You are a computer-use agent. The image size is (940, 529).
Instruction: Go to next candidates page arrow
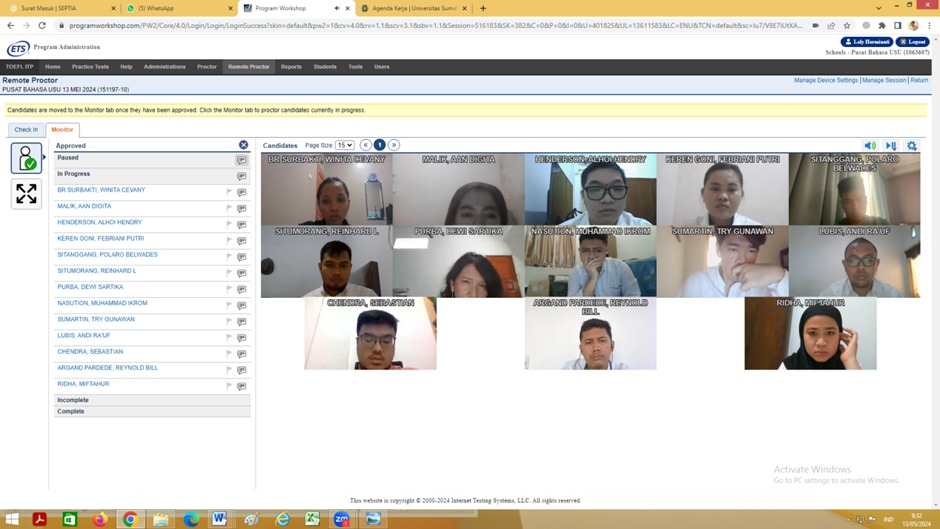(x=394, y=145)
